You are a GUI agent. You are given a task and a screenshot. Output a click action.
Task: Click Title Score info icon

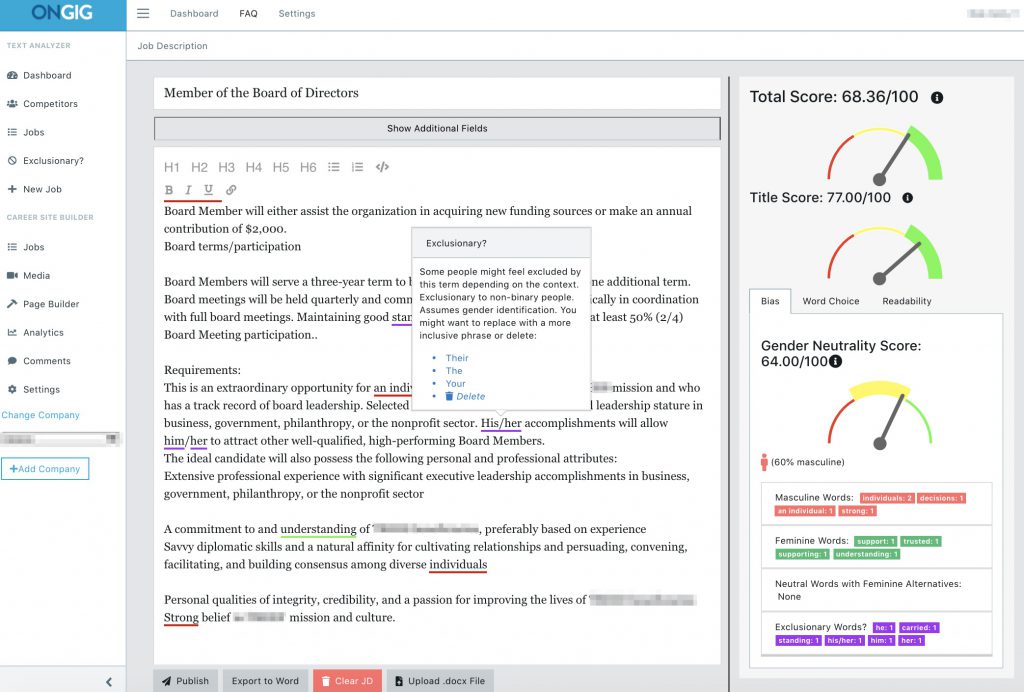(x=908, y=198)
